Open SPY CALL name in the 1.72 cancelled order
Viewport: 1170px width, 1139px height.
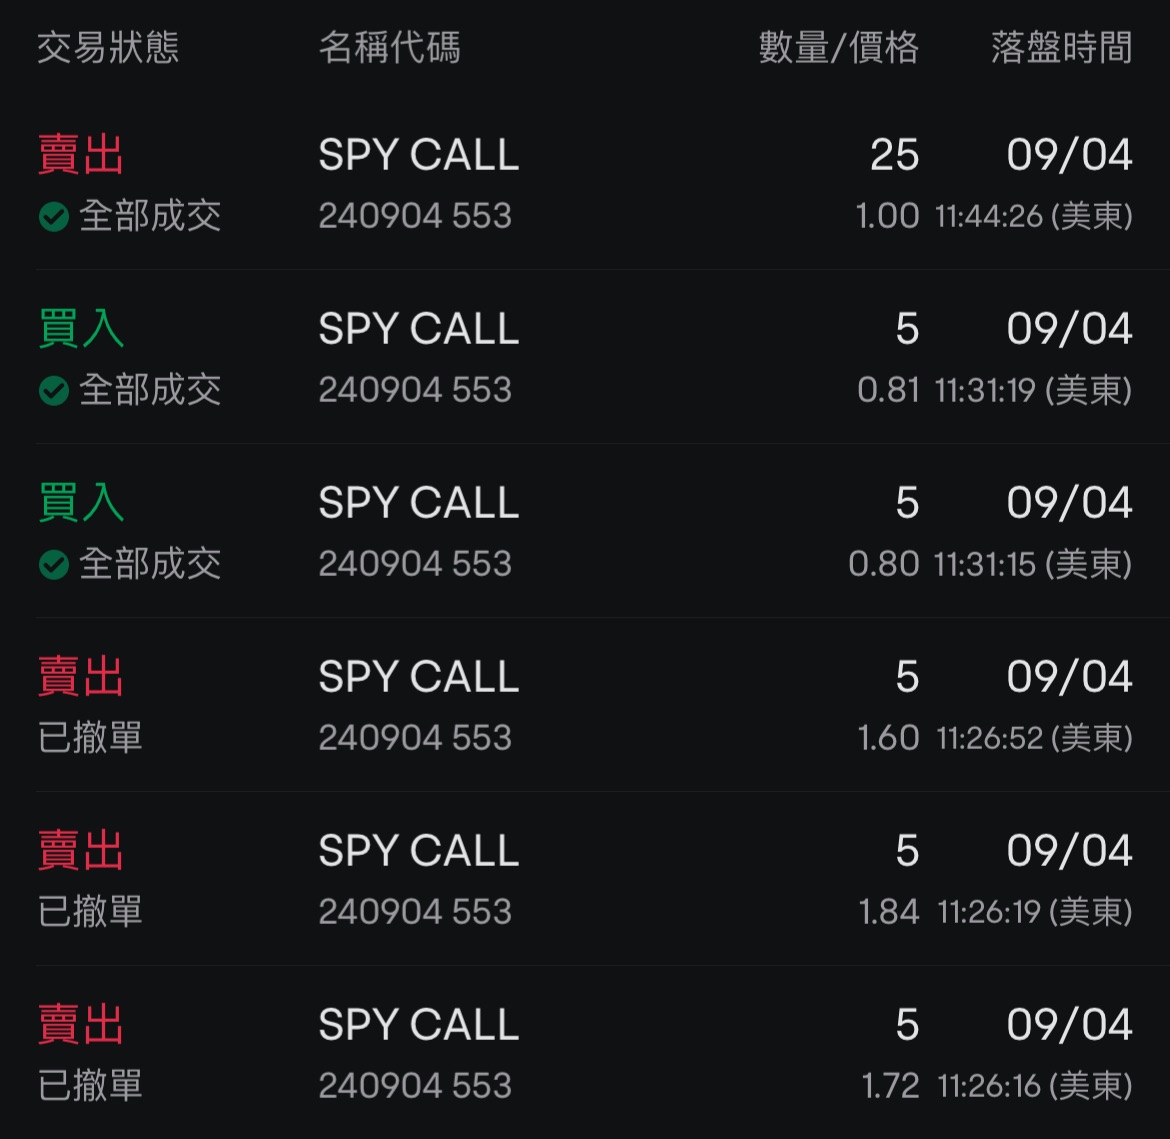pyautogui.click(x=418, y=1025)
